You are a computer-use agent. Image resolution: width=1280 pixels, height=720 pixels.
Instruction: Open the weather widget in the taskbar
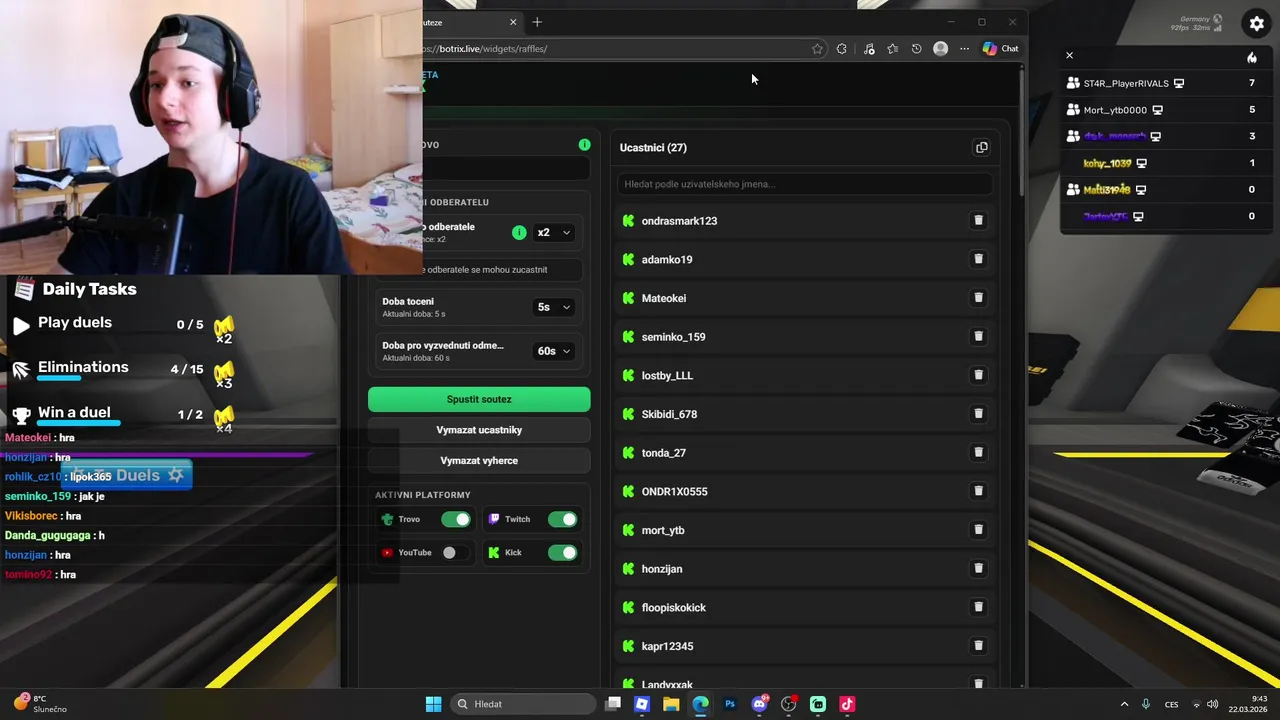[40, 704]
